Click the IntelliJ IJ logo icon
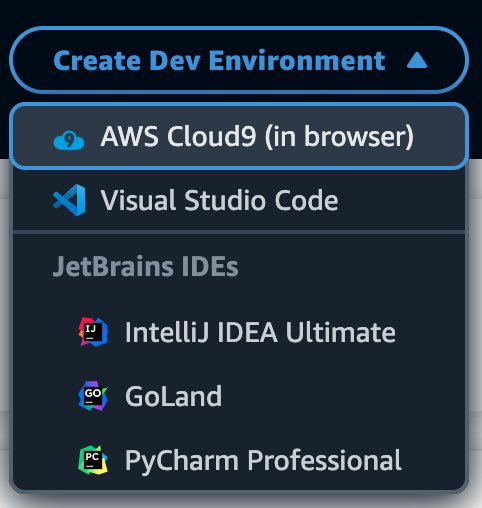 [93, 332]
